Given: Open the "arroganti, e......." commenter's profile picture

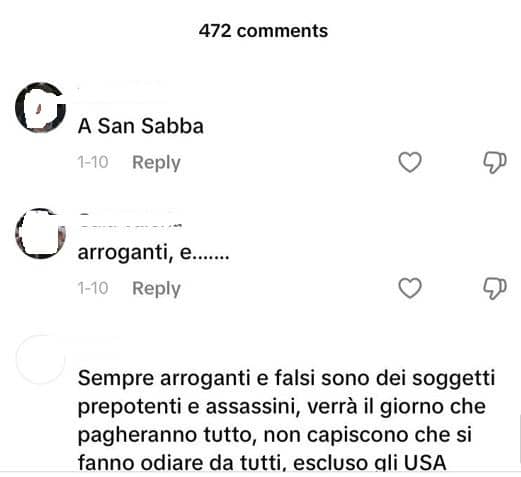Looking at the screenshot, I should pos(40,233).
